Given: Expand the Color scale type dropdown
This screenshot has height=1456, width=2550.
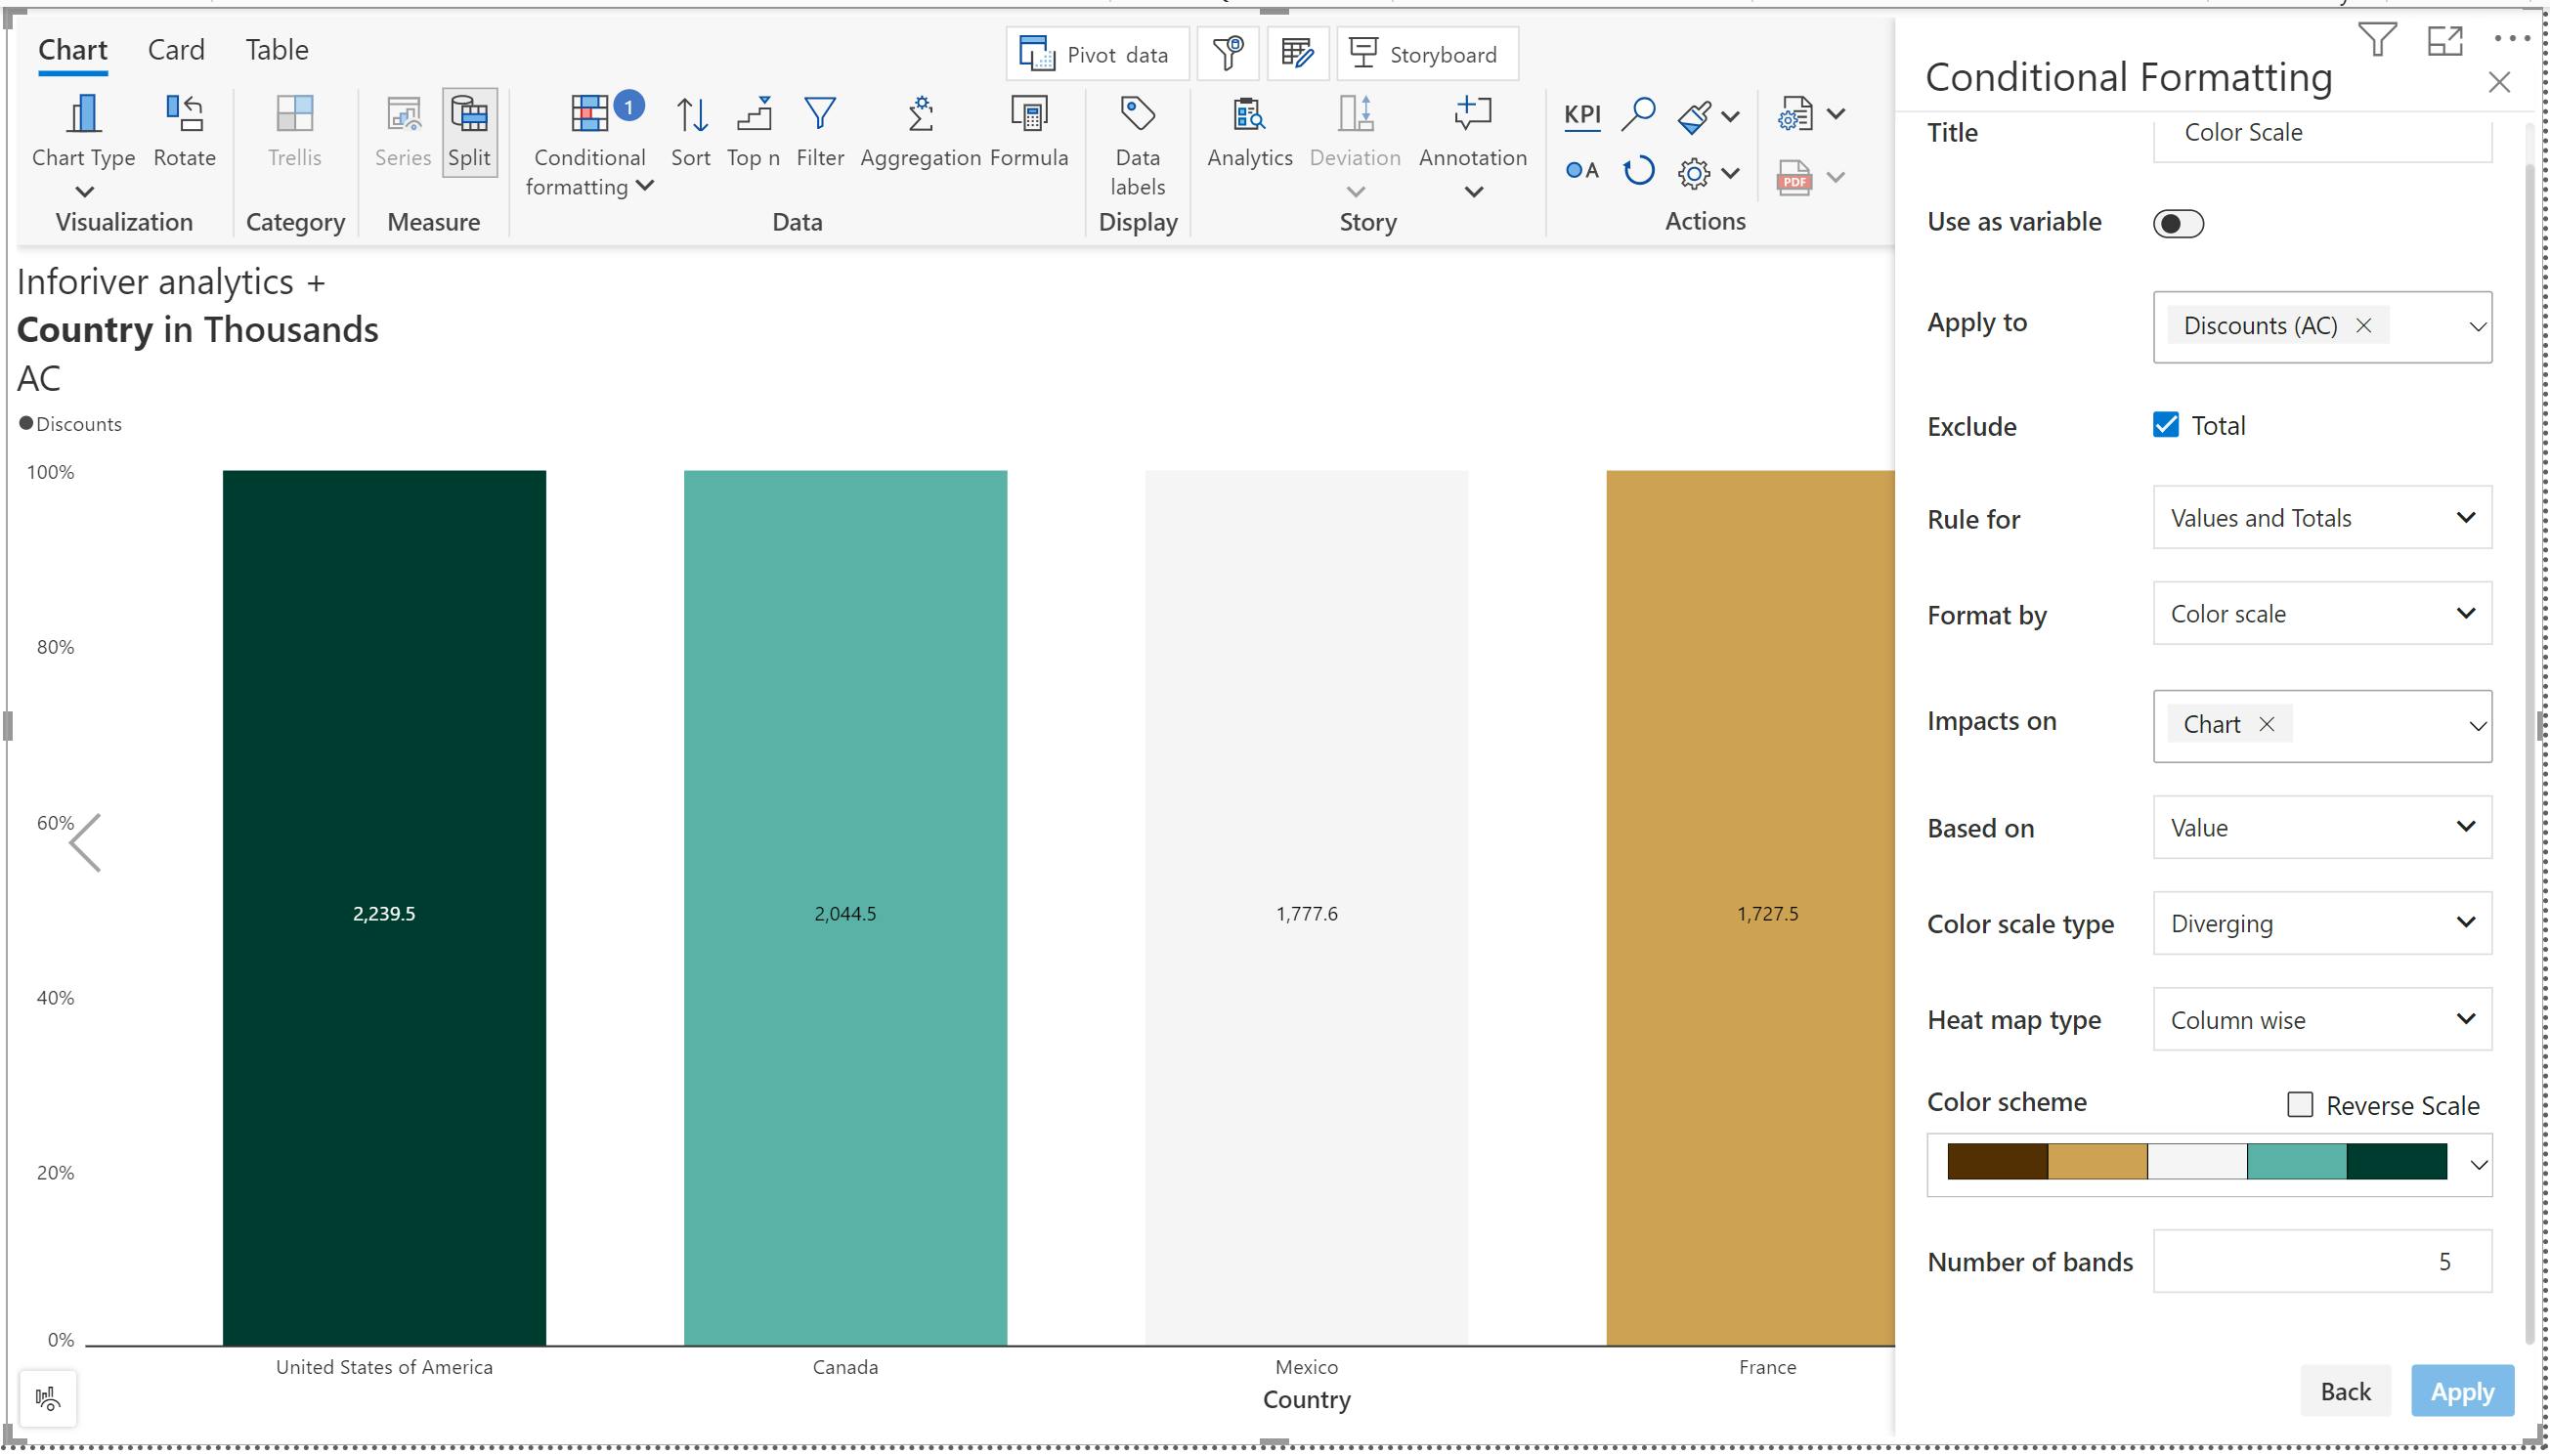Looking at the screenshot, I should pyautogui.click(x=2321, y=923).
